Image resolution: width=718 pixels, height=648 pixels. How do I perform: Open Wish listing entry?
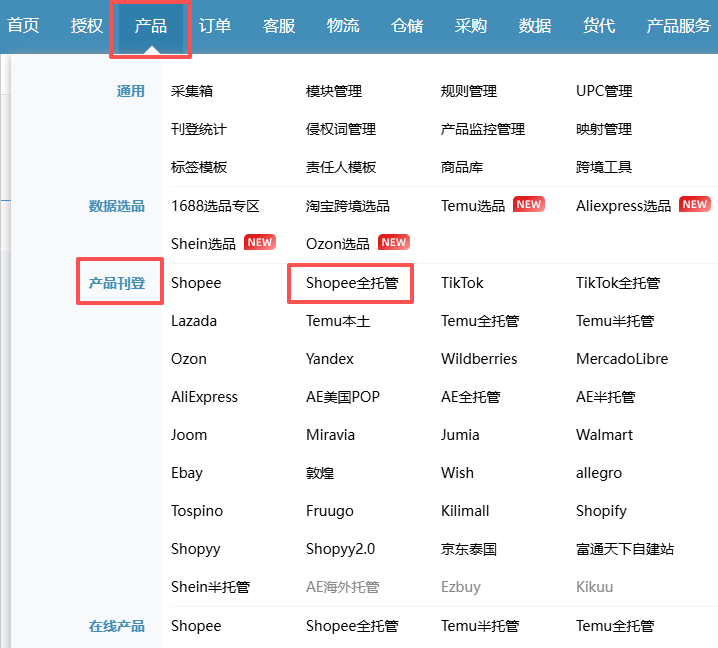(457, 473)
